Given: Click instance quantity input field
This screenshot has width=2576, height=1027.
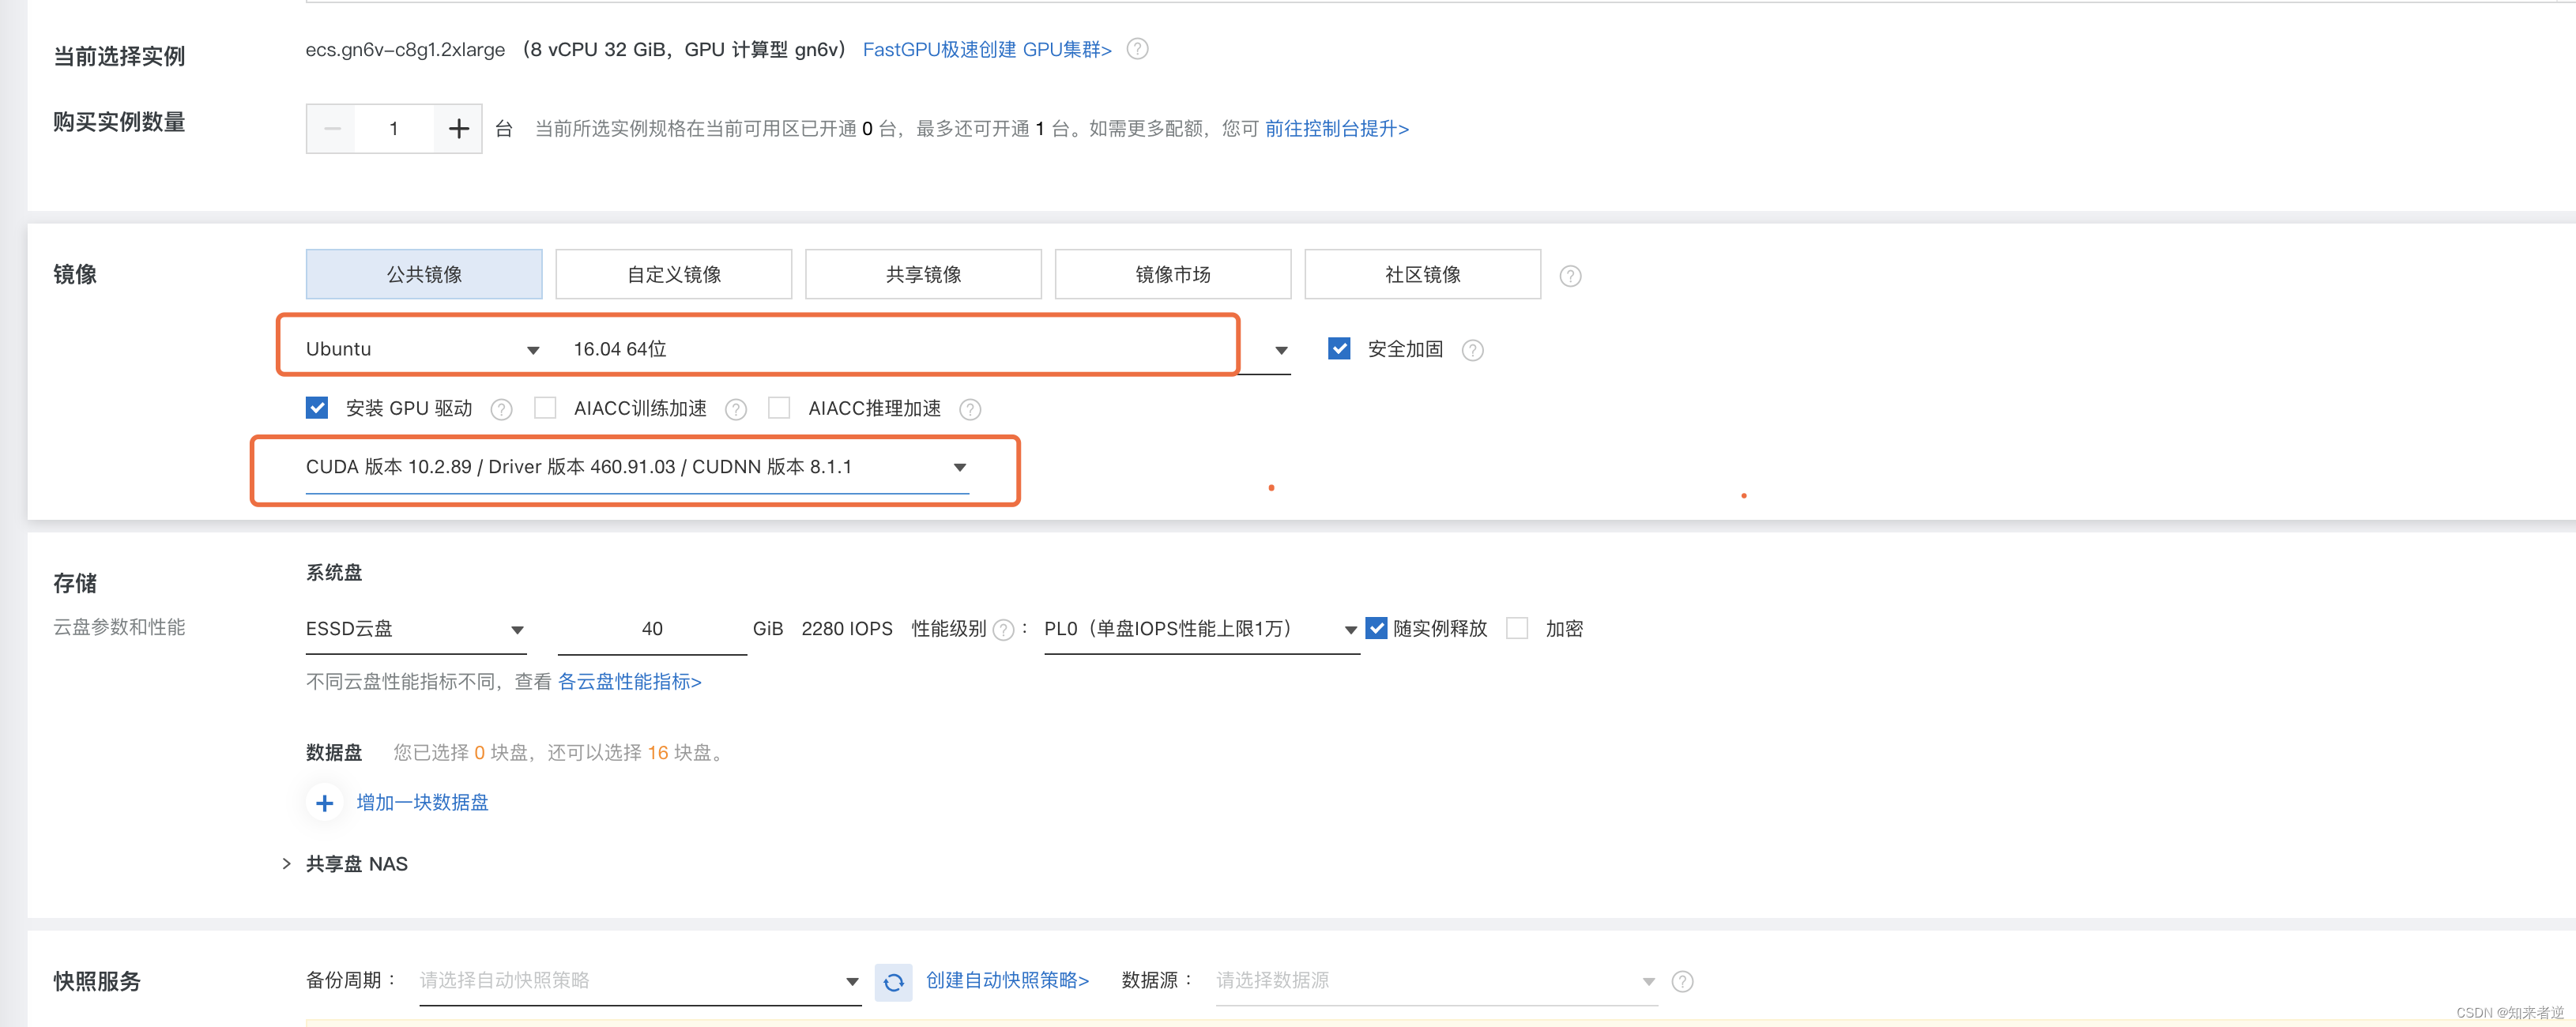Looking at the screenshot, I should tap(394, 129).
